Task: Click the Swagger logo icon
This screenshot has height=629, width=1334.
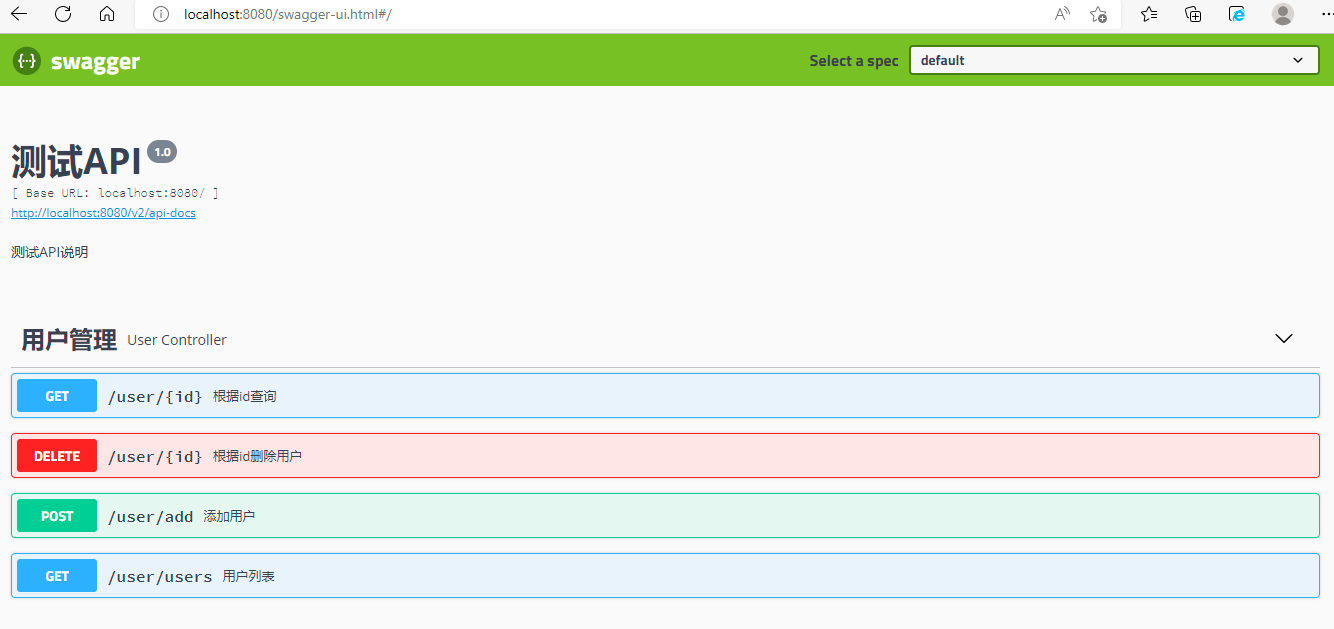Action: [x=27, y=61]
